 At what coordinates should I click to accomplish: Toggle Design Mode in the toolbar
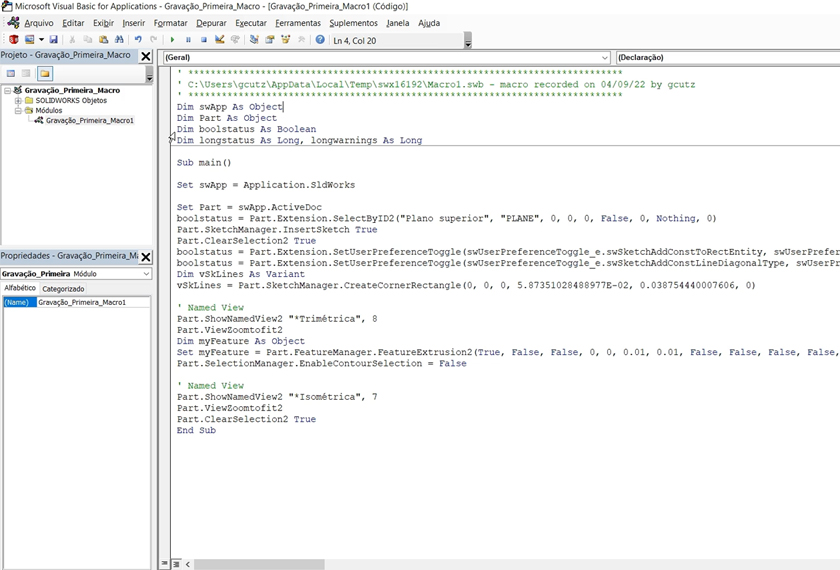(x=219, y=40)
